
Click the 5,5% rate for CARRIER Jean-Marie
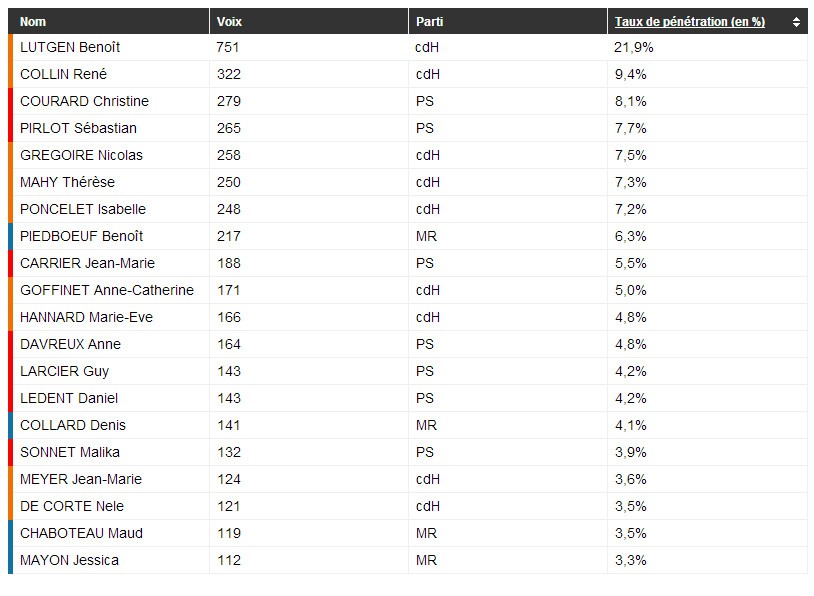pyautogui.click(x=631, y=263)
